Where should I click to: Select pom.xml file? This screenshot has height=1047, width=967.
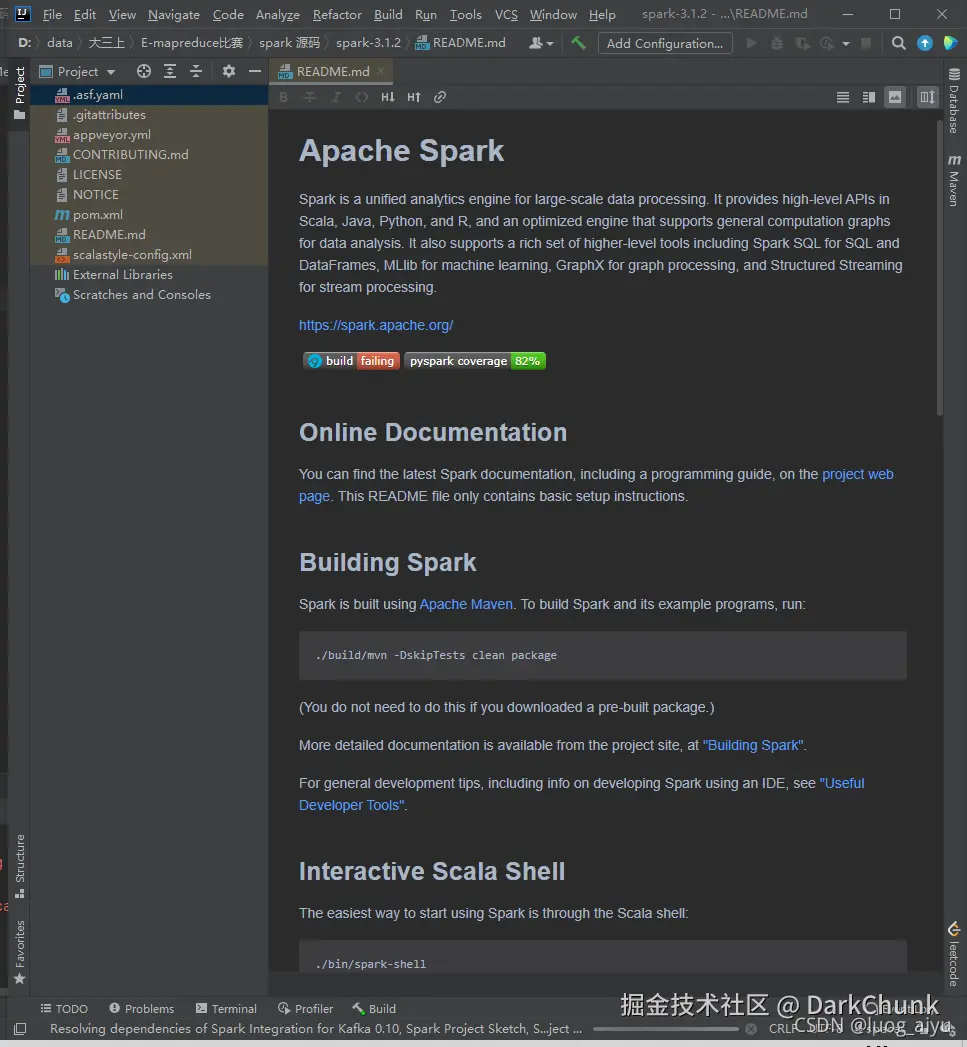150,215
